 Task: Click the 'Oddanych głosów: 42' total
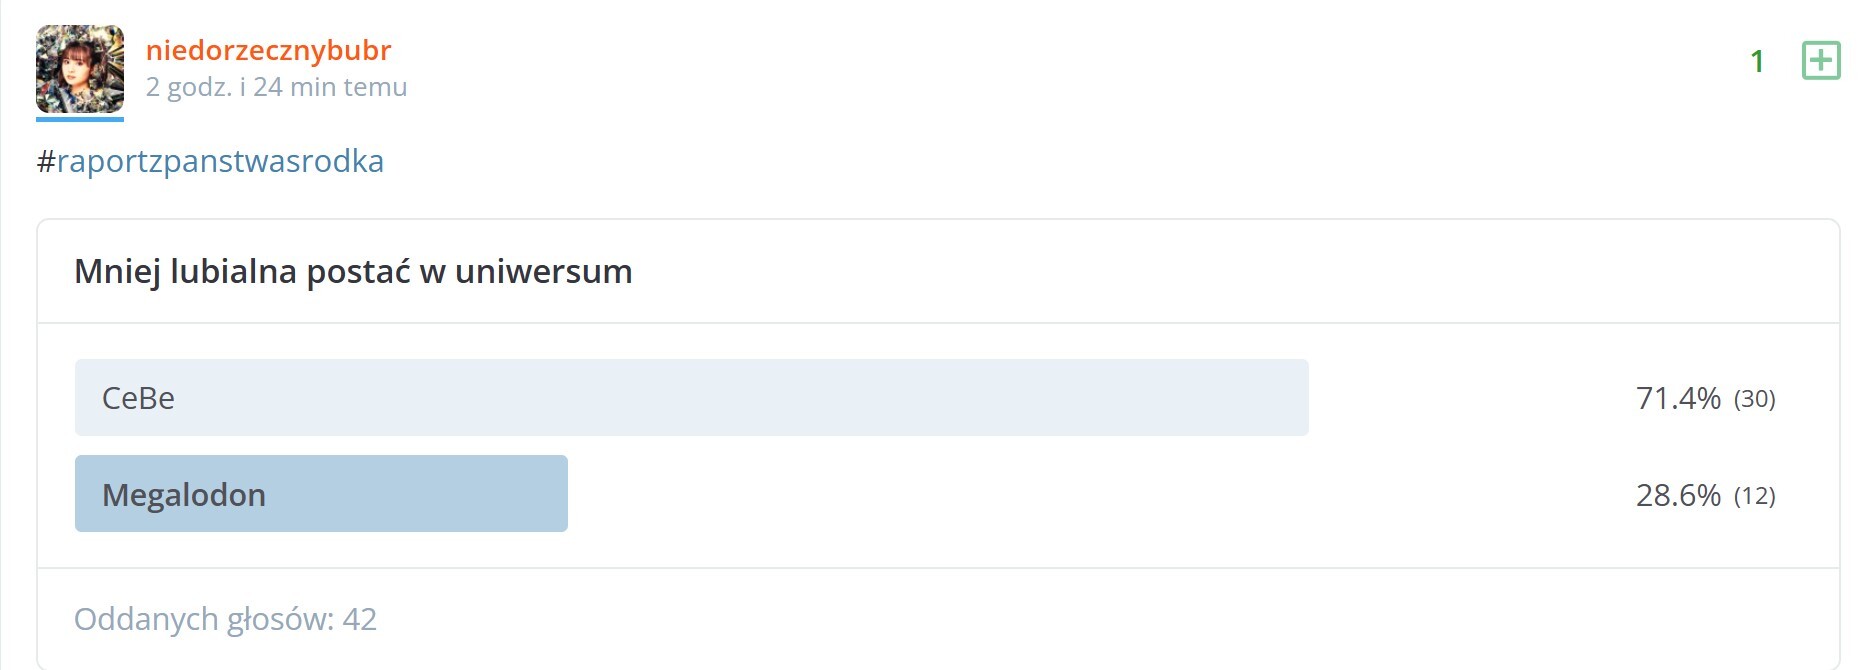[225, 619]
